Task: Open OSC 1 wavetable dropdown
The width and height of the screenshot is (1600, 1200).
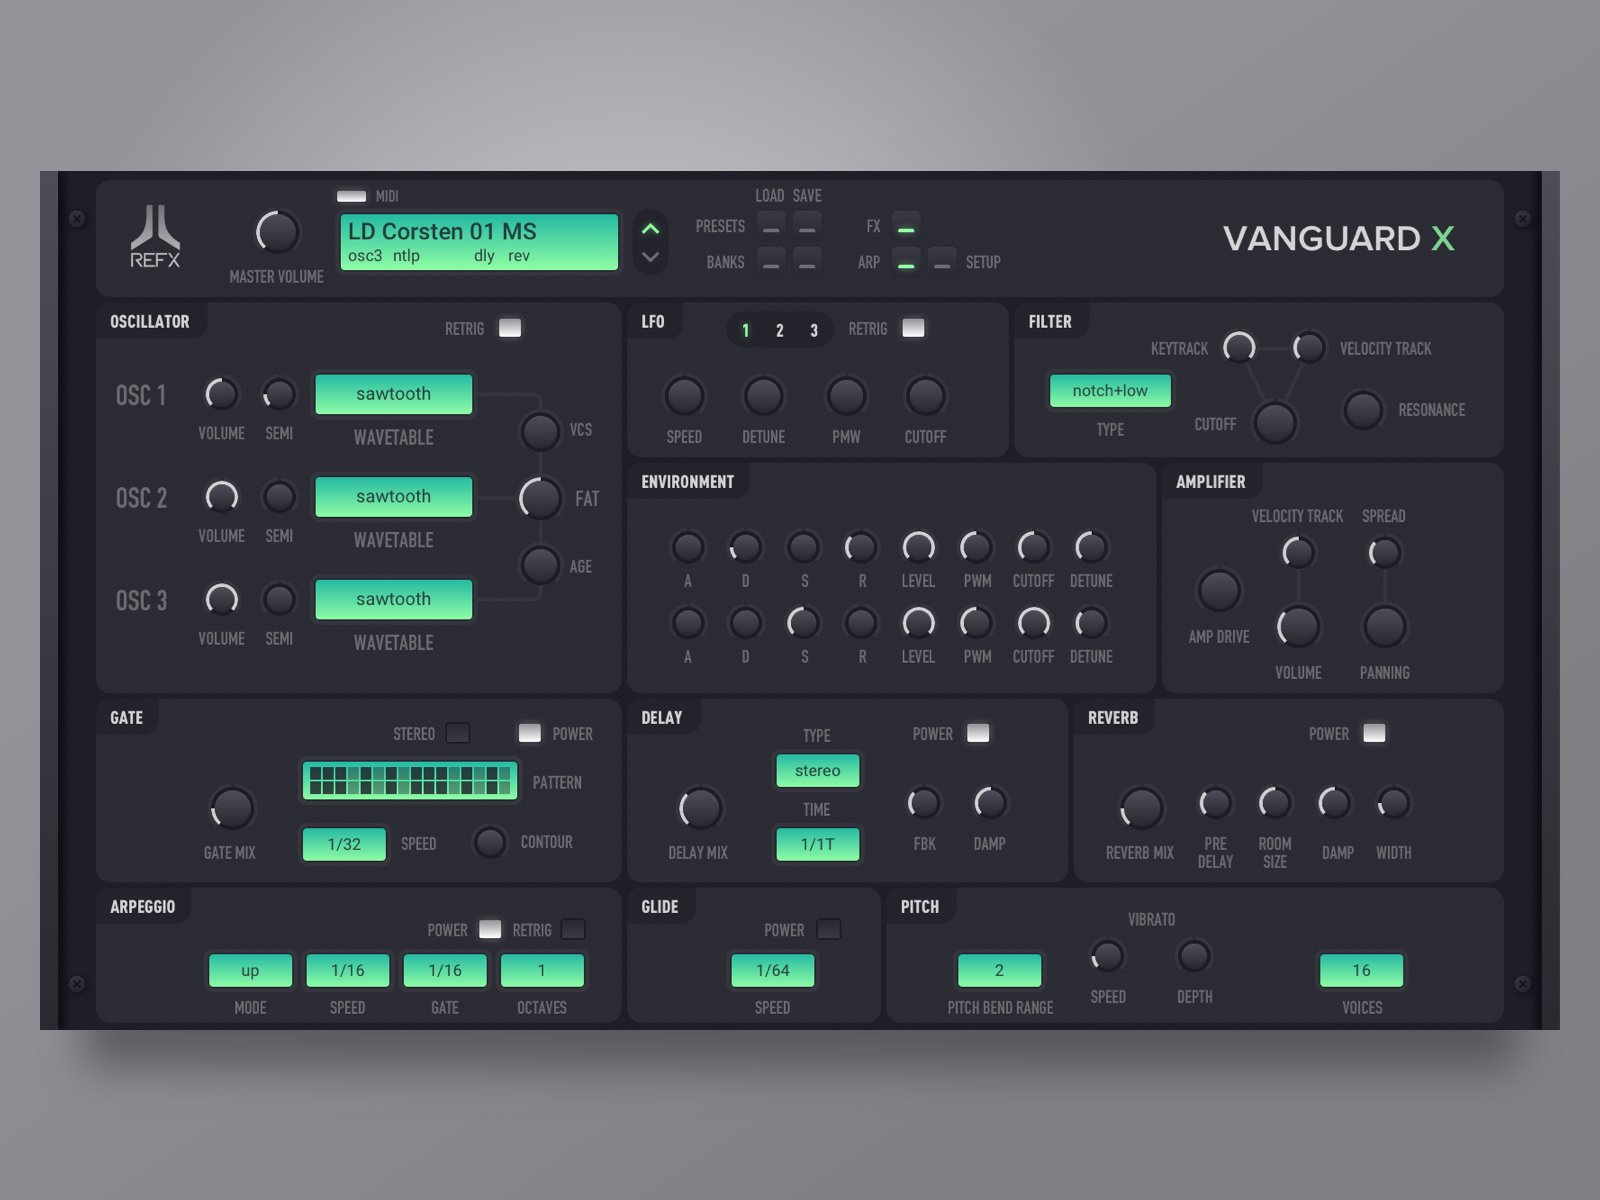Action: (394, 394)
